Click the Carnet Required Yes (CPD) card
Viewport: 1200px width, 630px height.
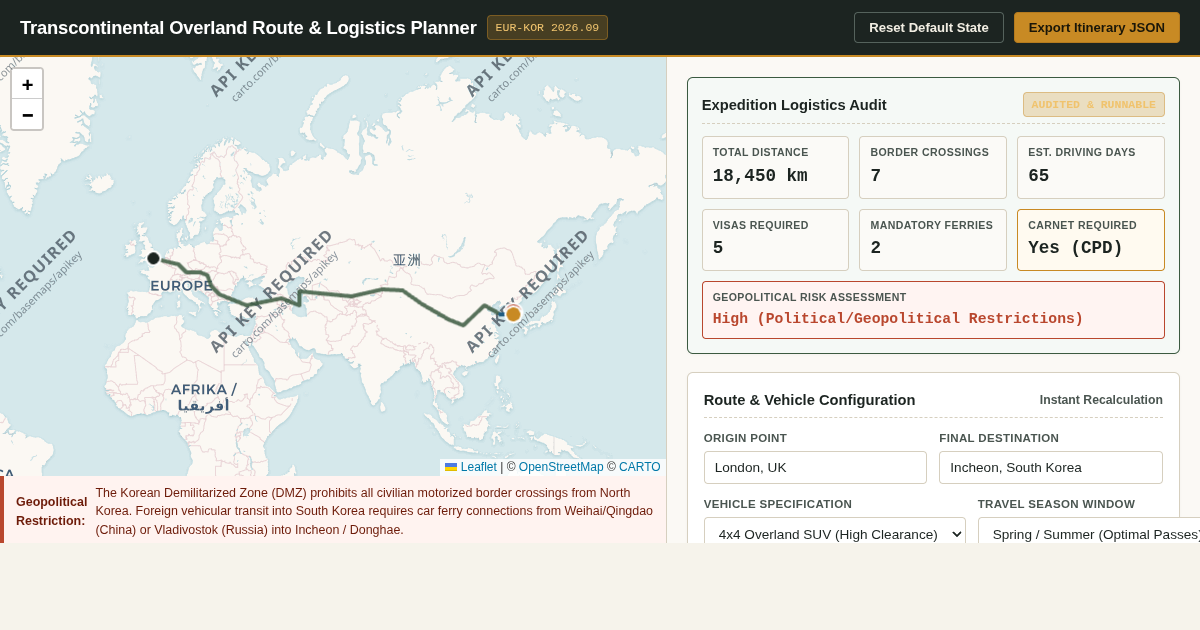1091,240
